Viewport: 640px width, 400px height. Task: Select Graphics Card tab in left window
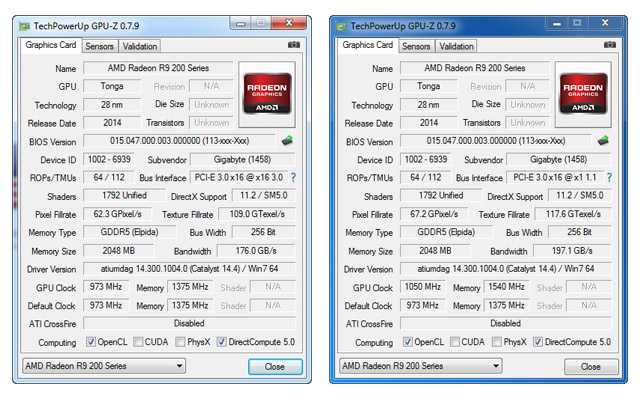51,45
